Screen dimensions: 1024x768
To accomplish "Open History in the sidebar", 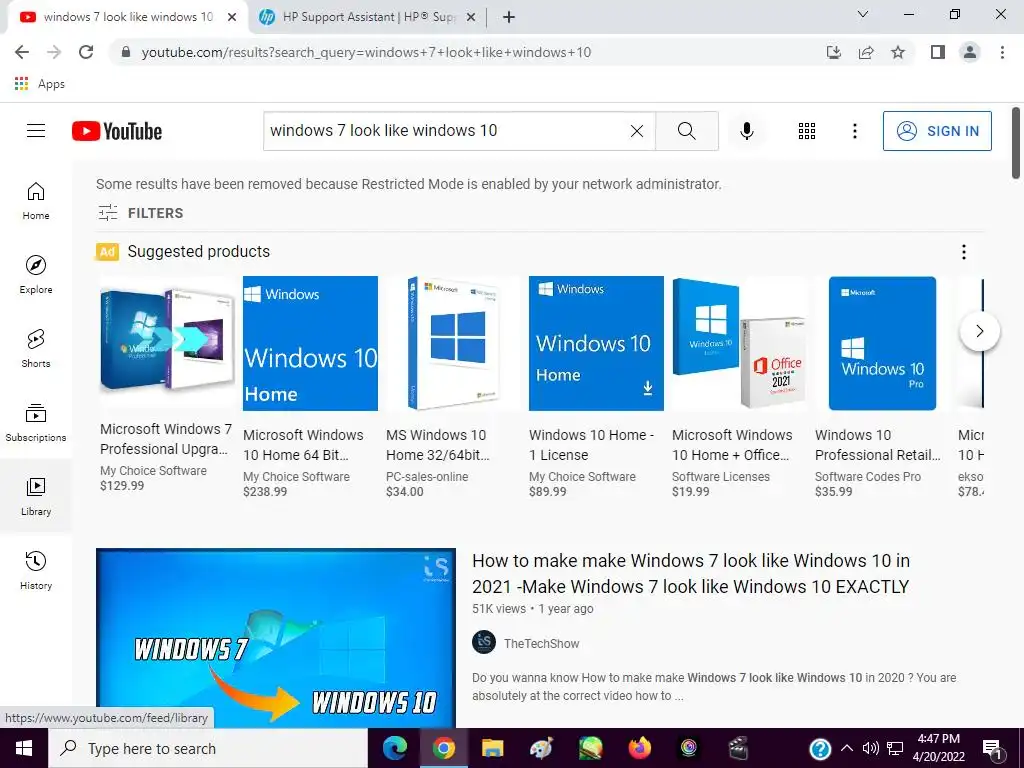I will coord(36,570).
